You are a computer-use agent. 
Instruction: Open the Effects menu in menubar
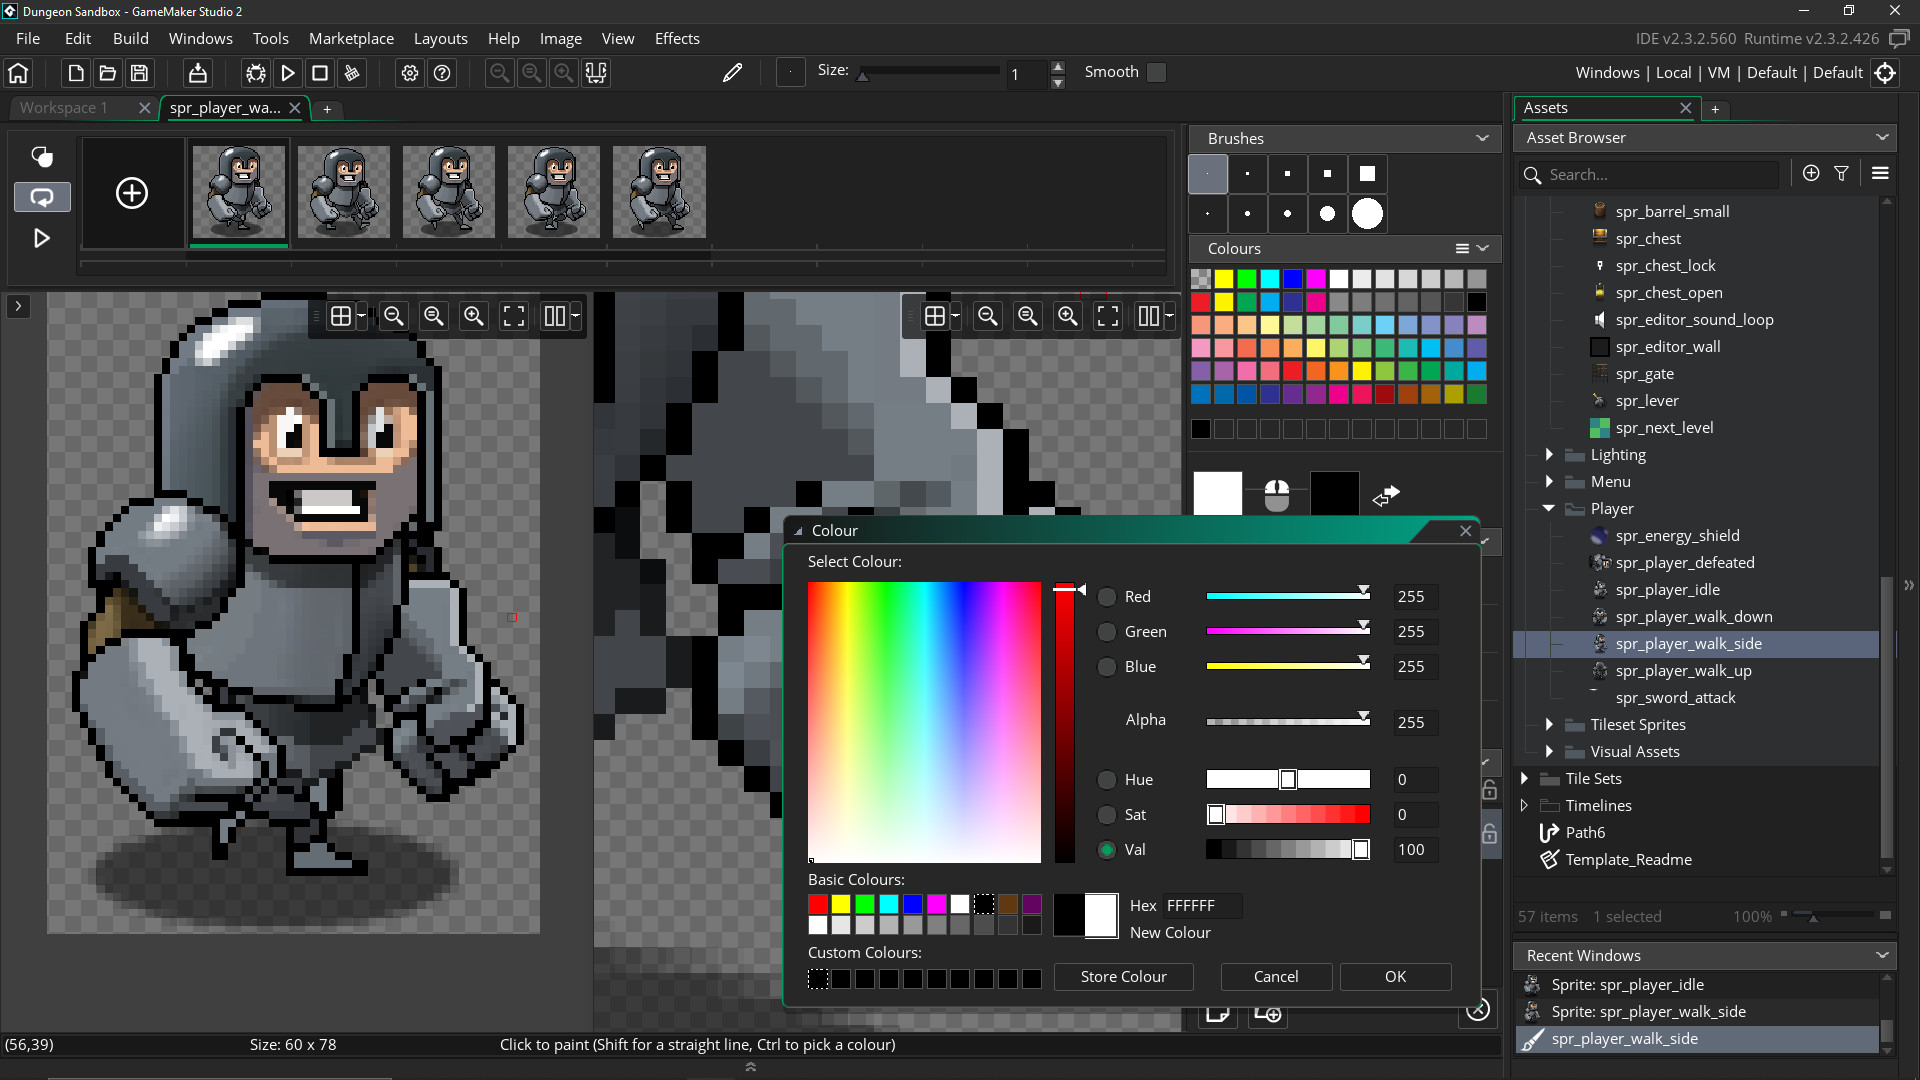pos(676,38)
